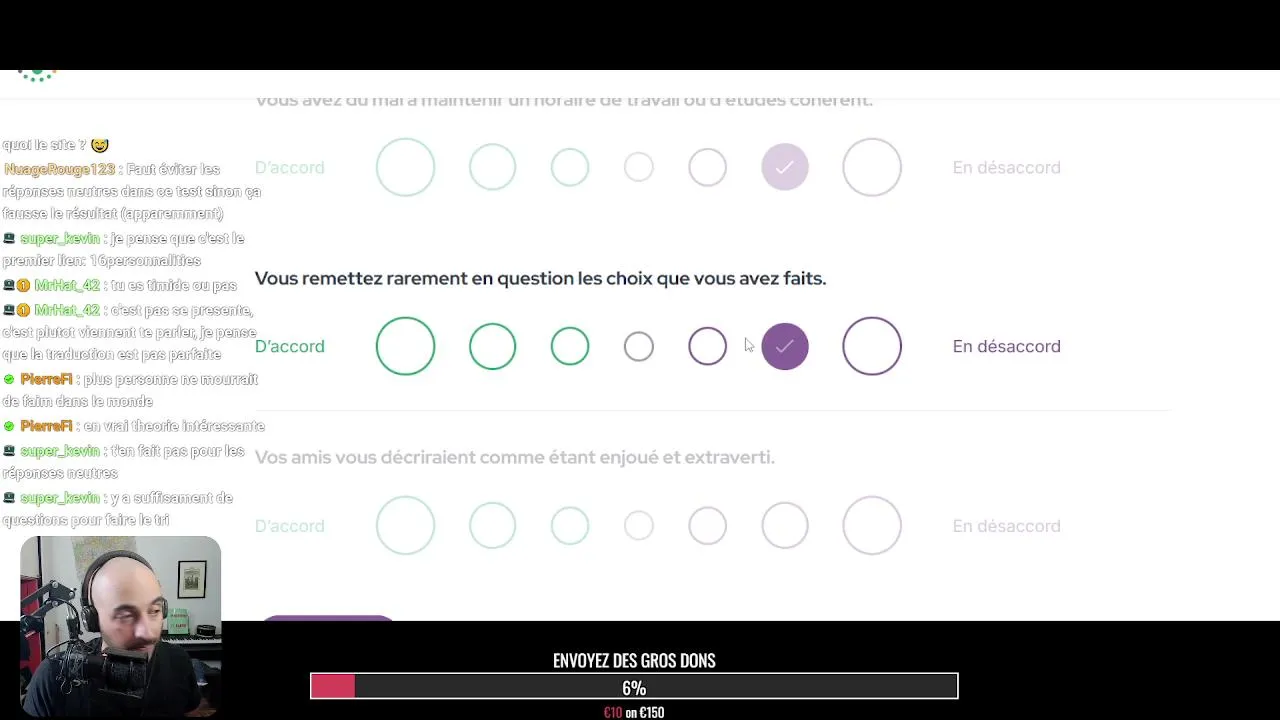1280x720 pixels.
Task: Pick the largest disagree circle for "Vous remettez rarement en question"
Action: [872, 346]
